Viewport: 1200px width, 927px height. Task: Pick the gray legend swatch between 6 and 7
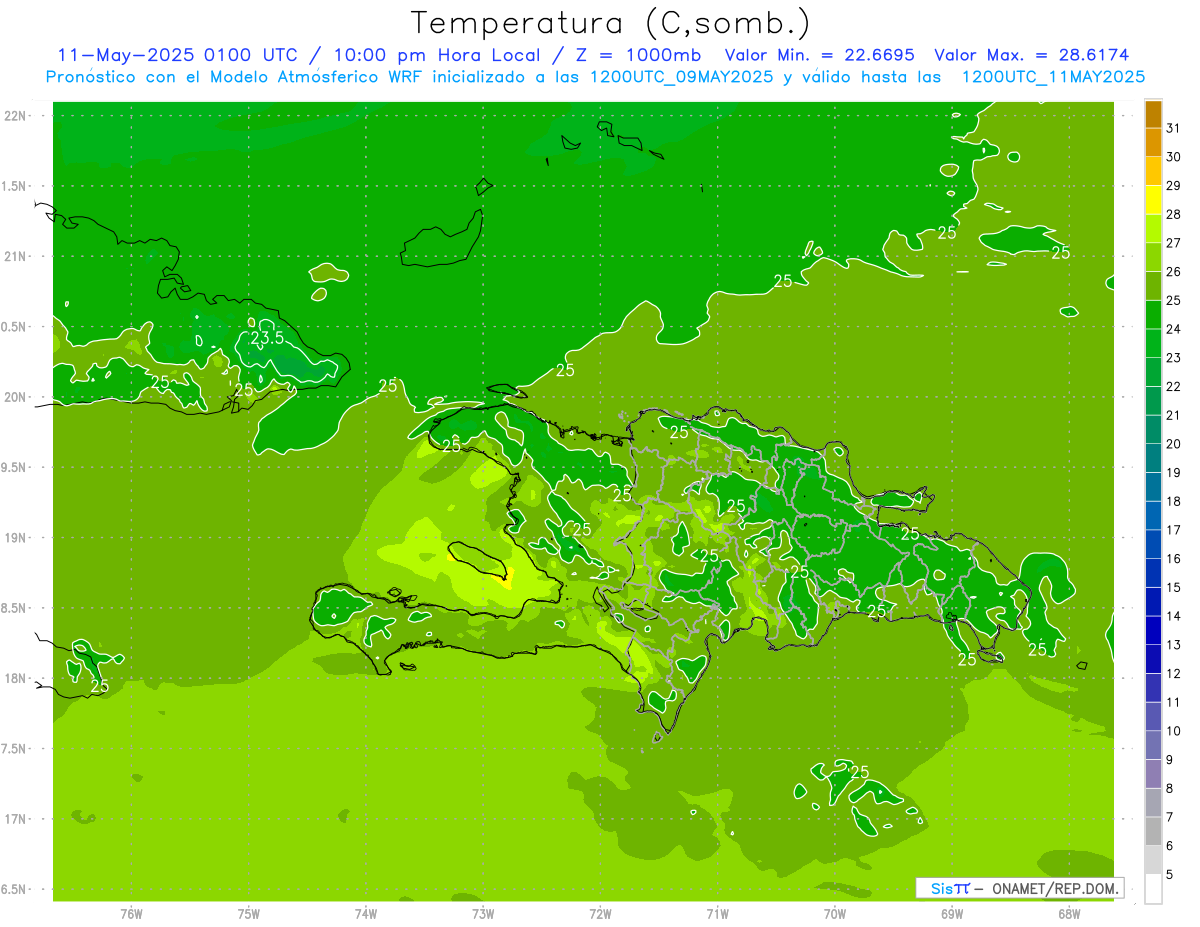coord(1153,831)
